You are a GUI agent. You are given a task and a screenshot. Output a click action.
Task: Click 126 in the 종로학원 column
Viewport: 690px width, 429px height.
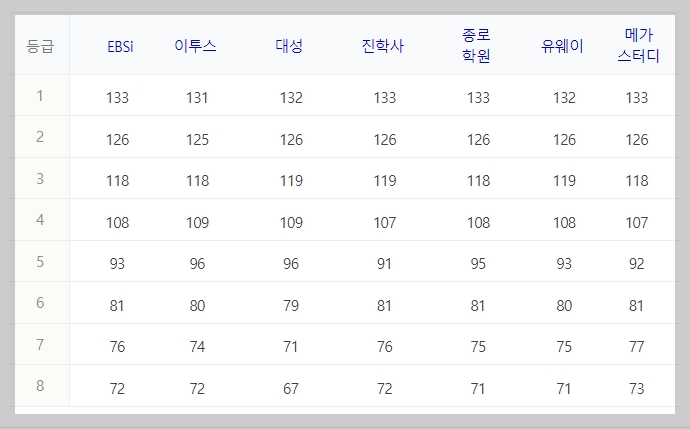[478, 139]
